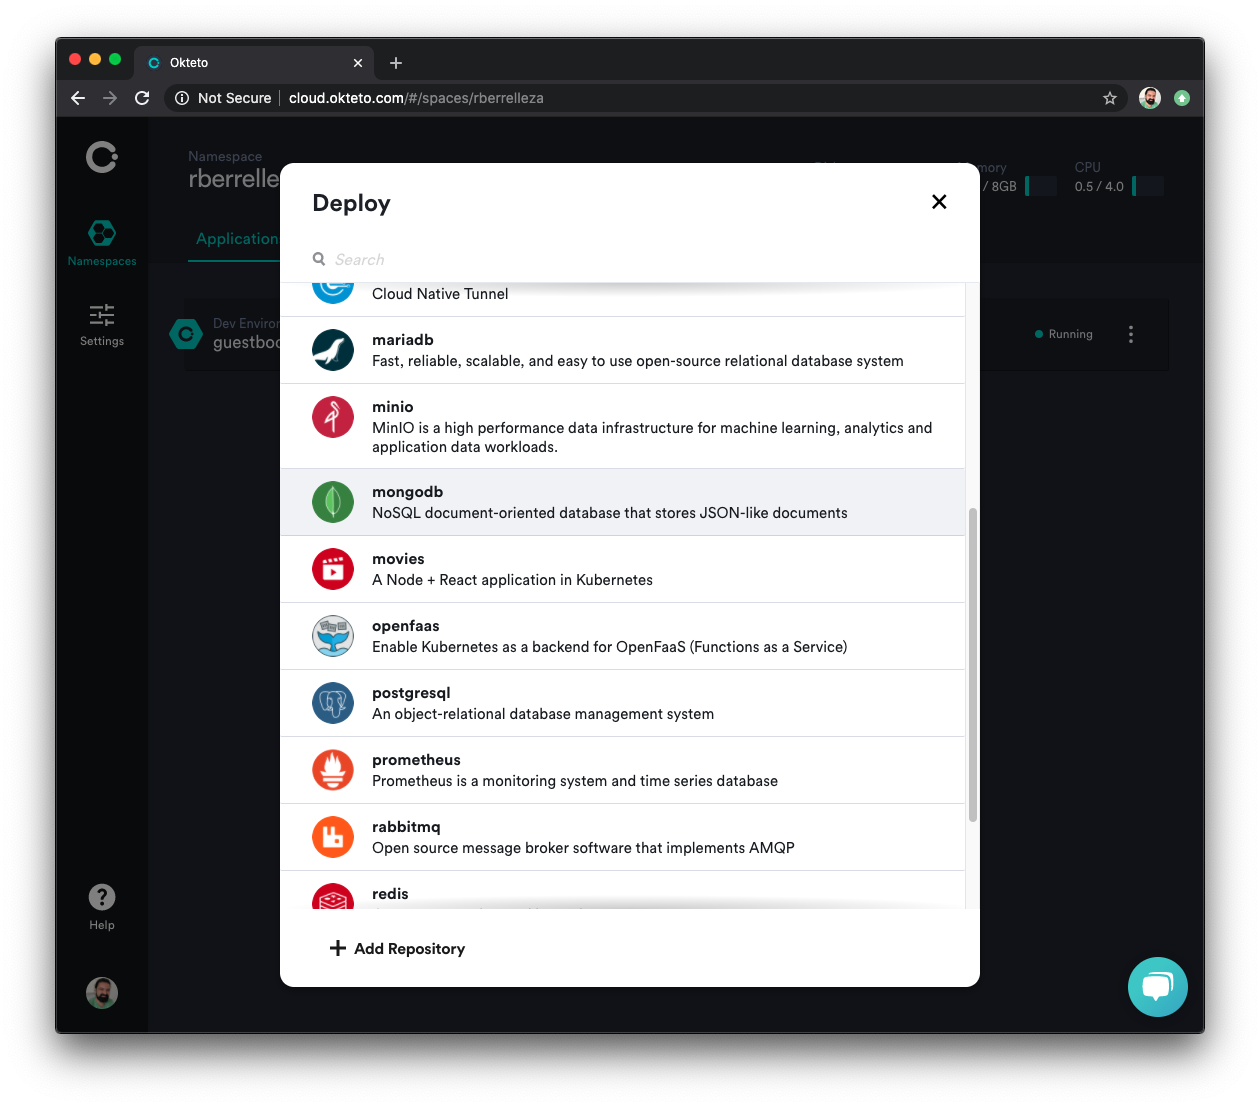Select the mariadb application name
Image resolution: width=1260 pixels, height=1107 pixels.
(403, 340)
